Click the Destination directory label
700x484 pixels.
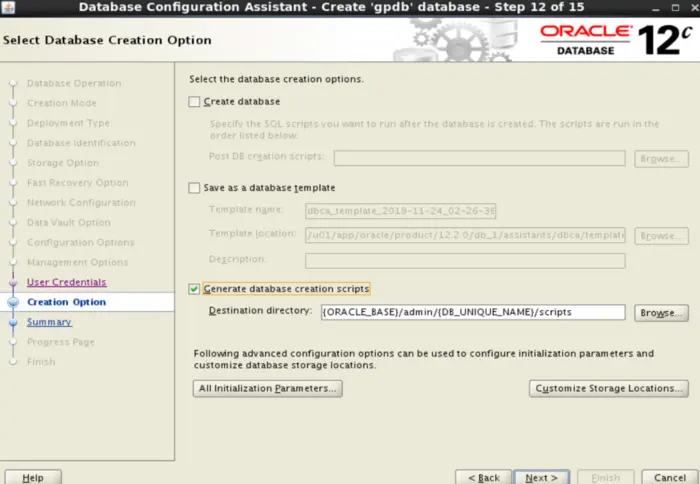pos(260,311)
